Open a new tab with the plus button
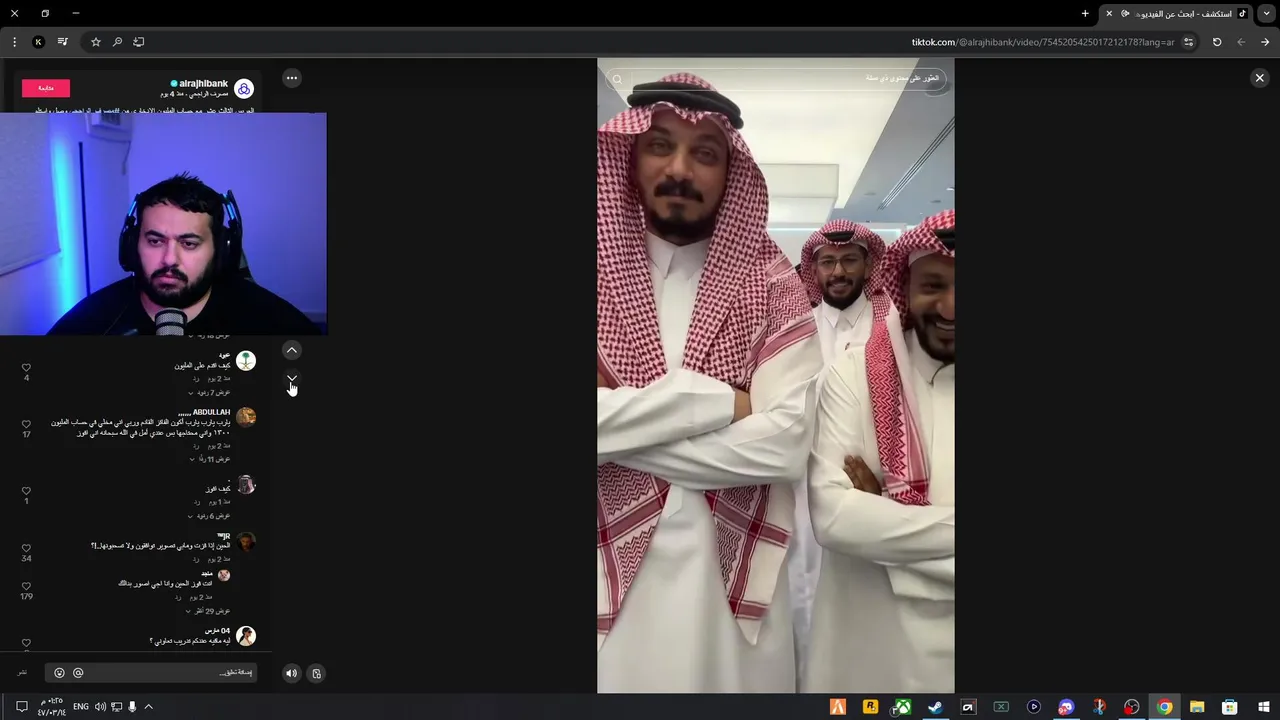Screen dimensions: 1280x720 click(x=1085, y=14)
